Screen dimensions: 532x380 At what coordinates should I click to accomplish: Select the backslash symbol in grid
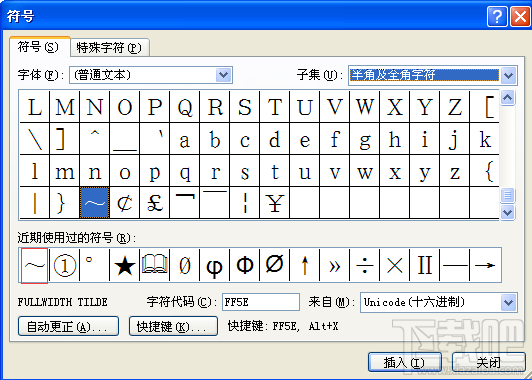point(35,139)
